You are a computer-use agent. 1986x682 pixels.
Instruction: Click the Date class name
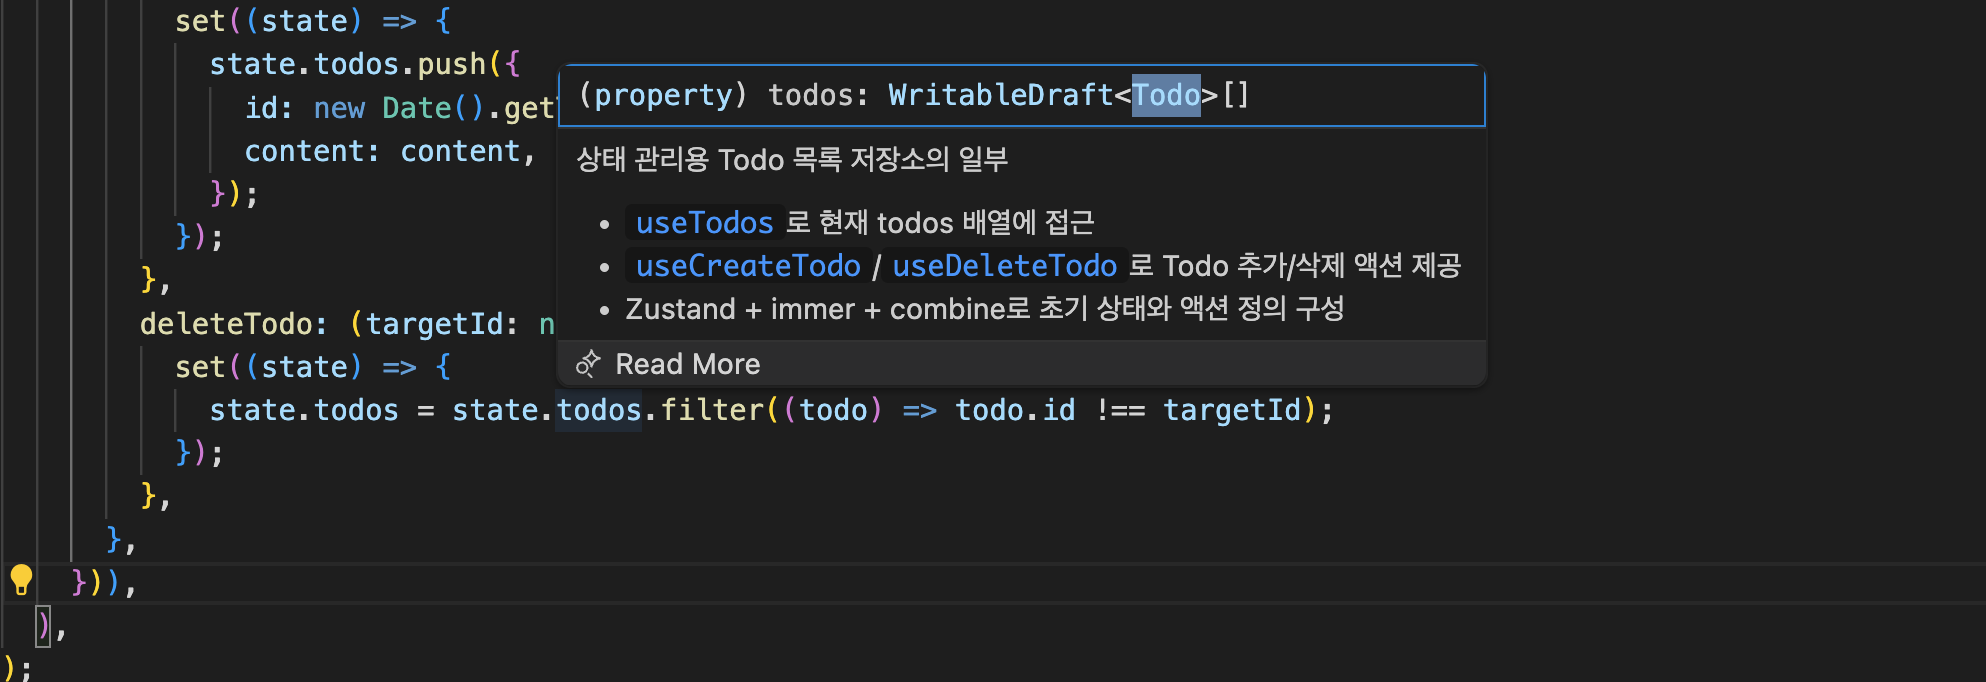[x=417, y=108]
